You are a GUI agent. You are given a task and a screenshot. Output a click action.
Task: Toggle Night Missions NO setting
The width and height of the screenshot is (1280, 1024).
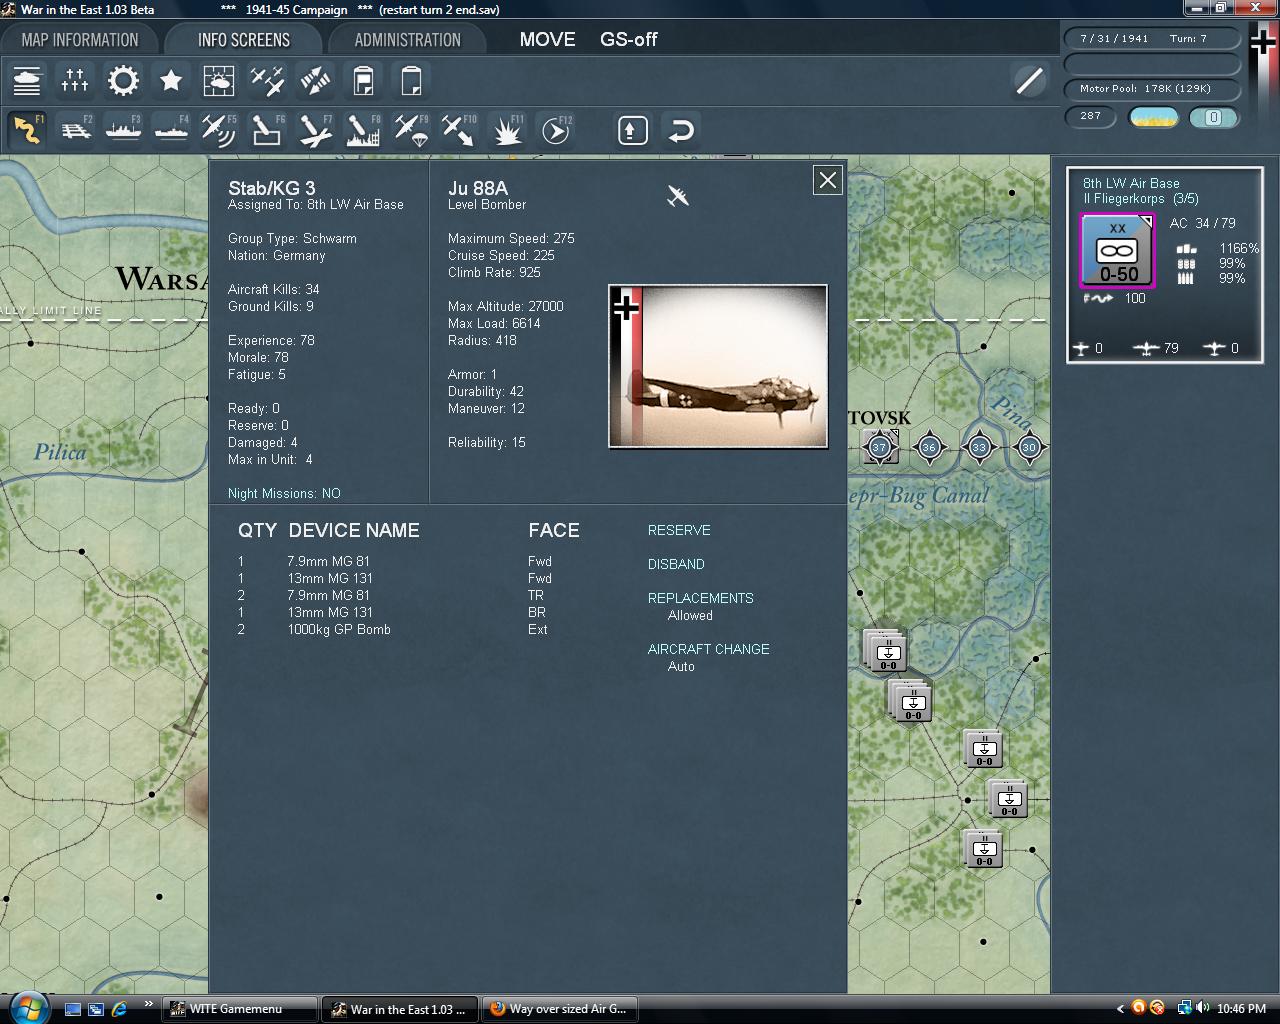284,493
